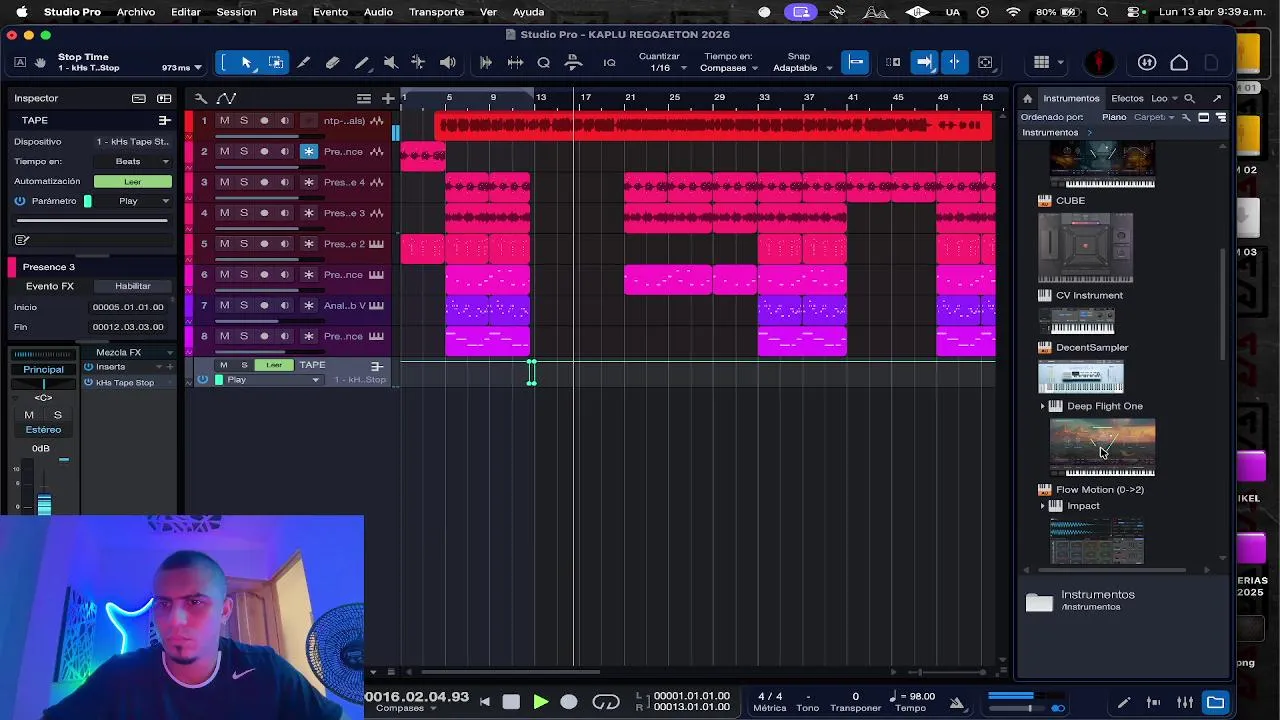Open the Mix console faders icon

pyautogui.click(x=1184, y=702)
